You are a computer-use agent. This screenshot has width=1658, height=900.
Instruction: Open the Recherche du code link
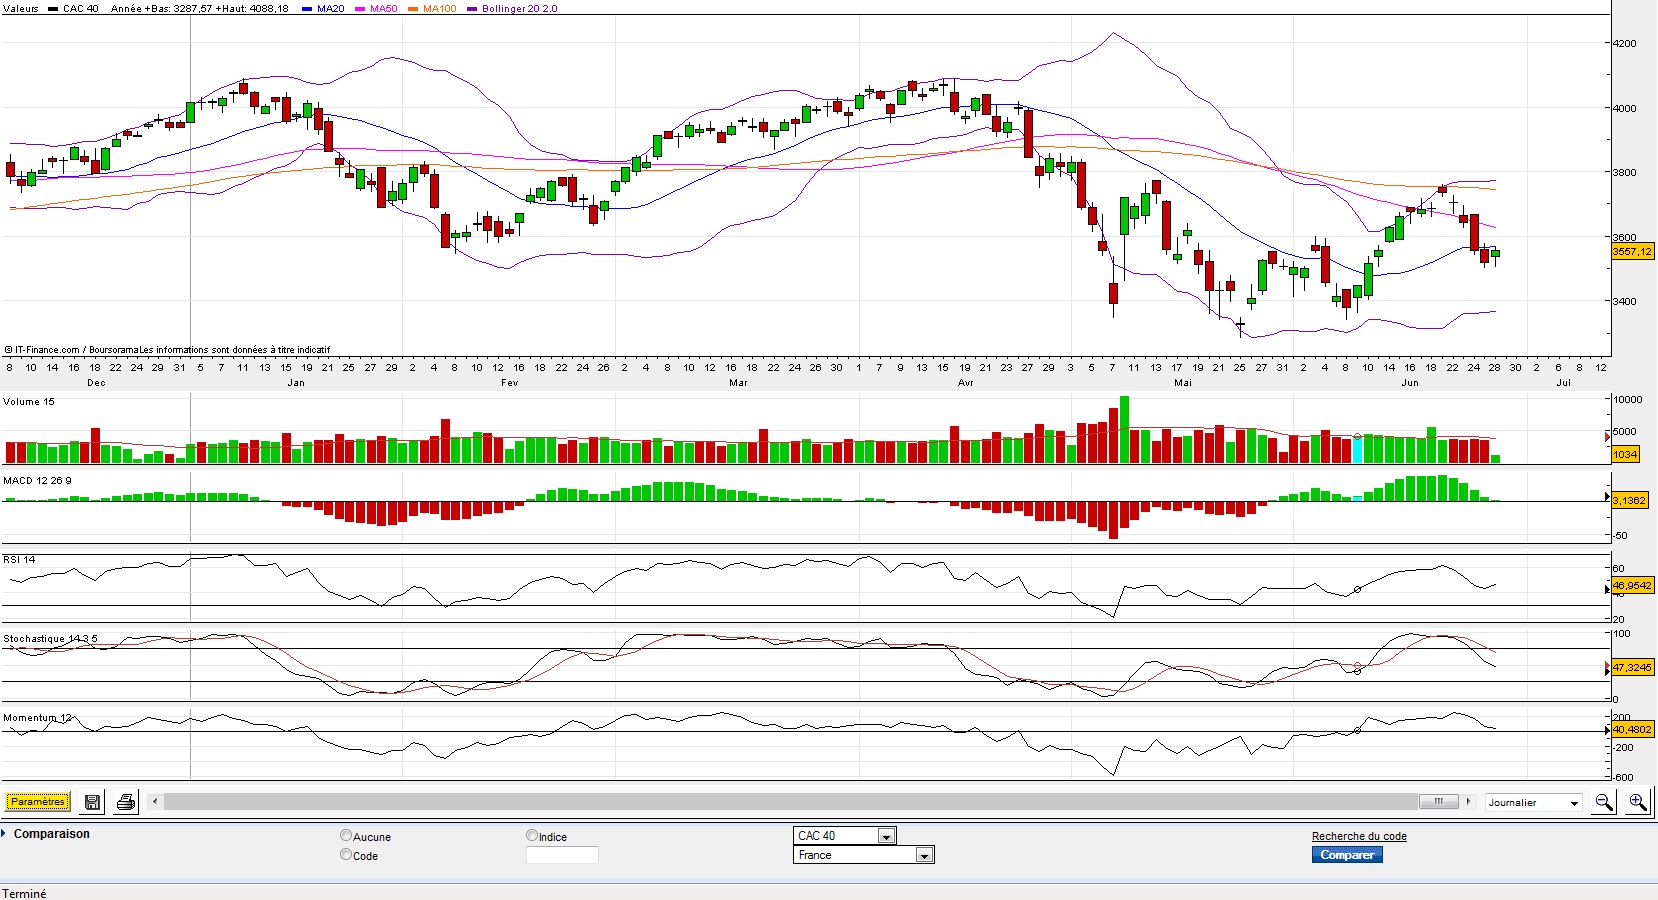[1359, 836]
